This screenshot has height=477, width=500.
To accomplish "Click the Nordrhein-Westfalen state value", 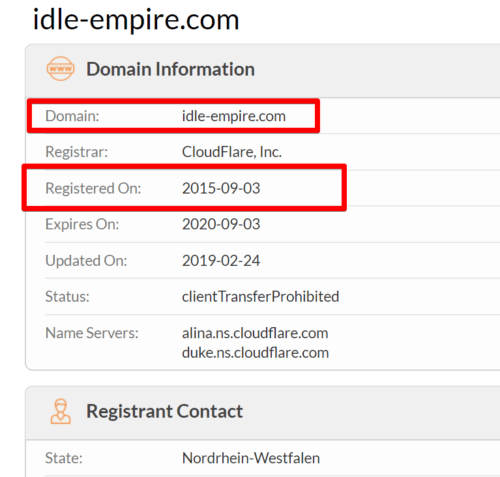I will point(251,458).
